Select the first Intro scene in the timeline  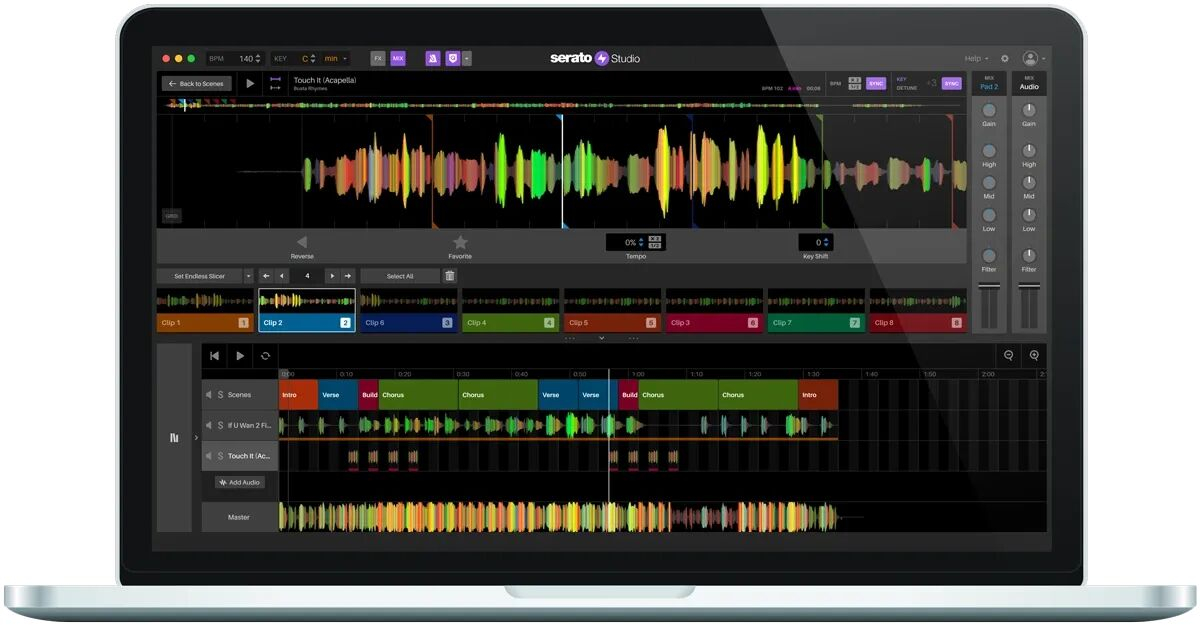pyautogui.click(x=298, y=395)
